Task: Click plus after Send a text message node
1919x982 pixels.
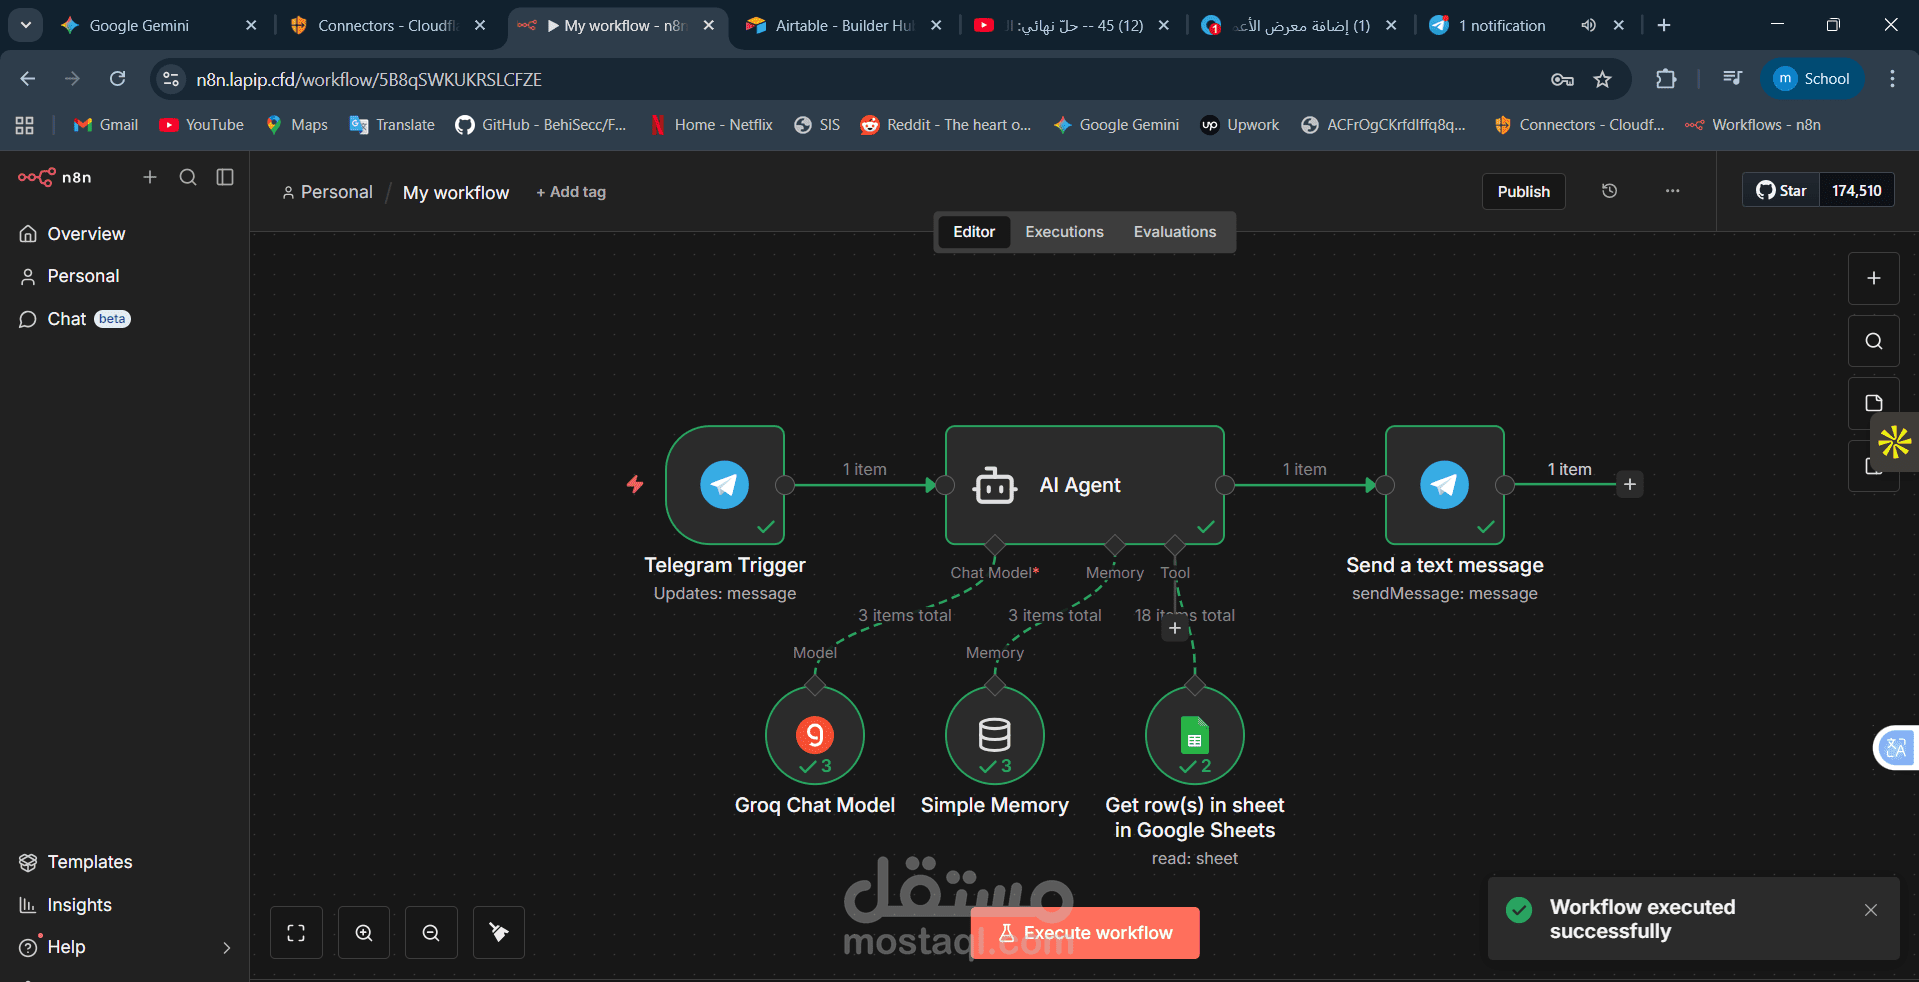Action: 1630,485
